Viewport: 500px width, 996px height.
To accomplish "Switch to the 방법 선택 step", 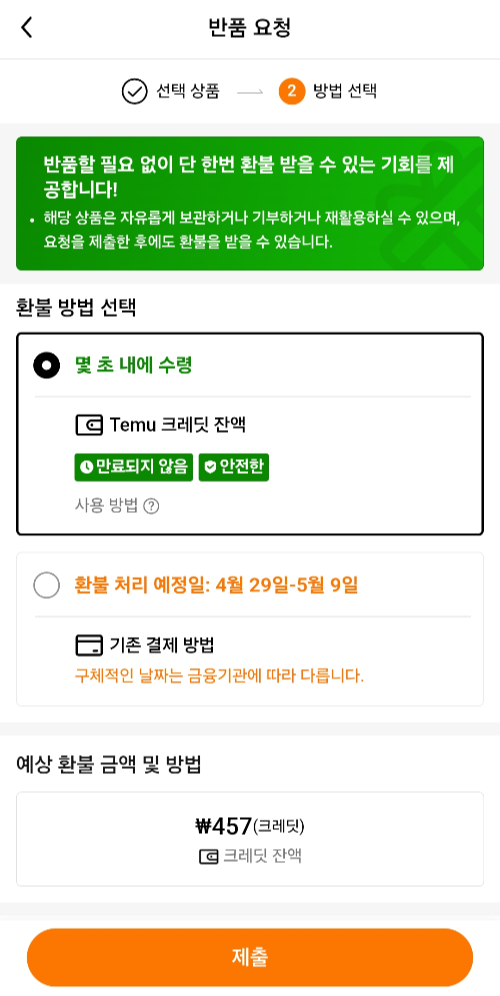I will [345, 91].
